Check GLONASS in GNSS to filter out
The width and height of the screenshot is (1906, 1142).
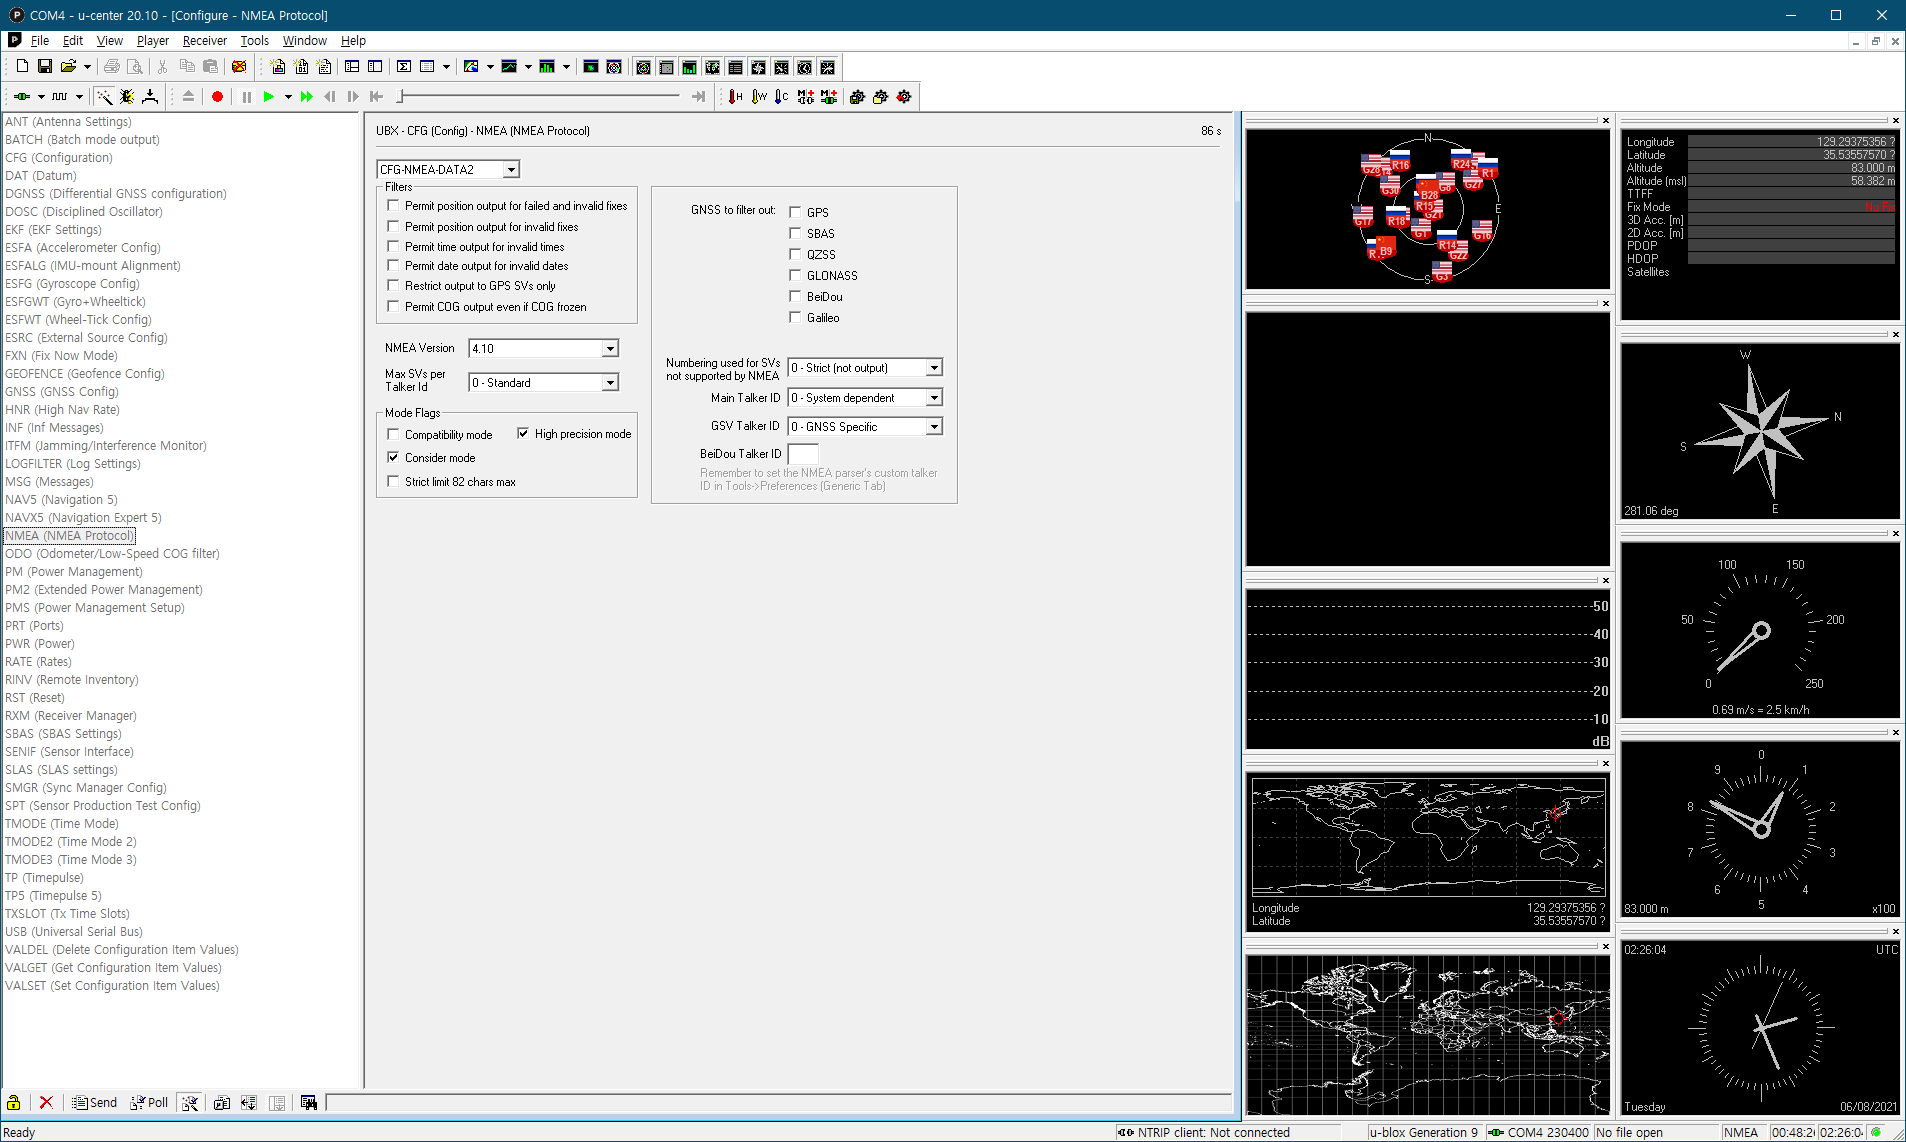795,275
